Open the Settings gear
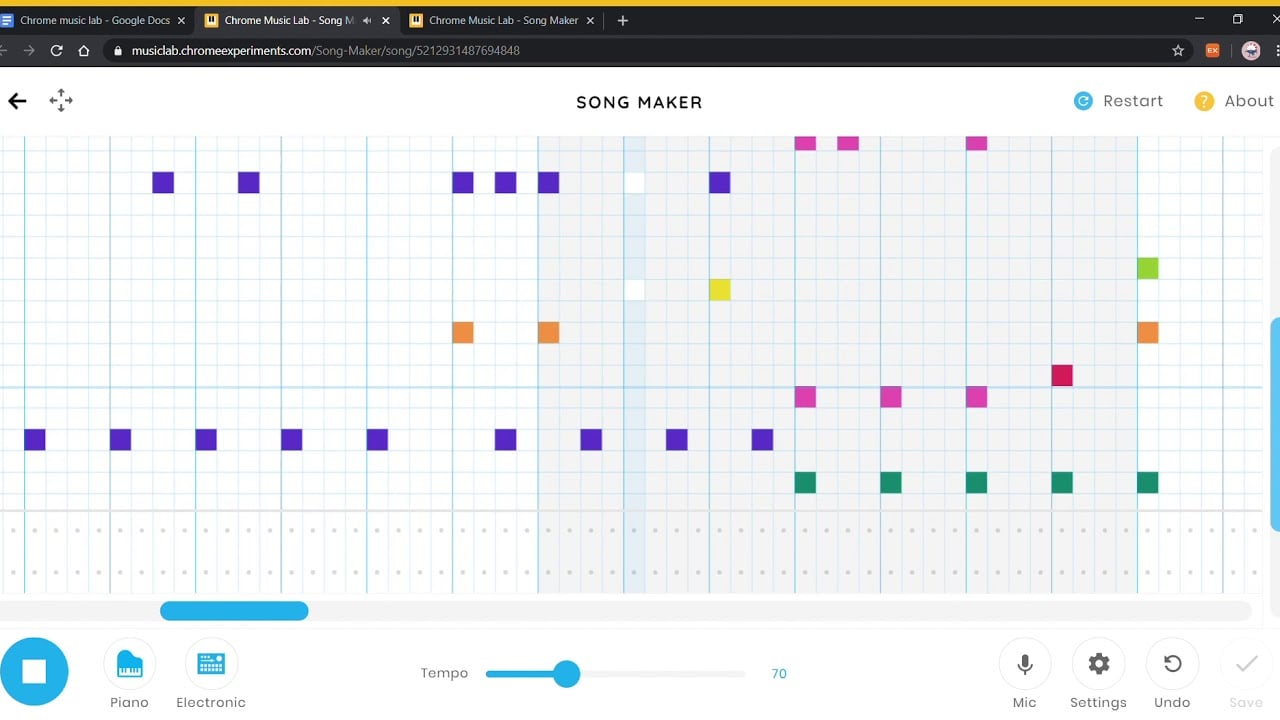This screenshot has width=1280, height=720. coord(1098,664)
